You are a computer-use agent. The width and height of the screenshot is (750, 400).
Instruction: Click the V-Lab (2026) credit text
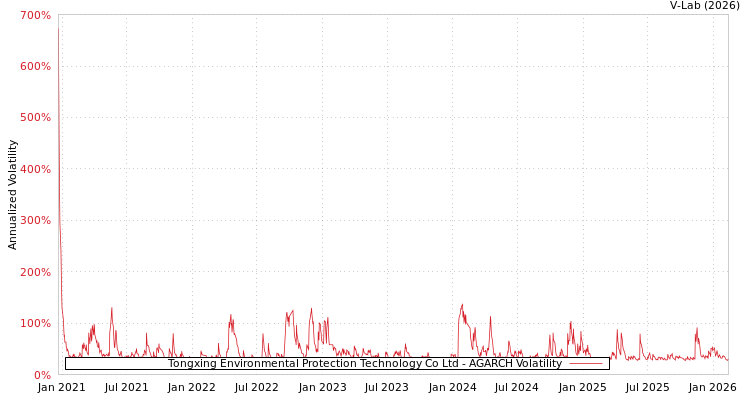705,5
